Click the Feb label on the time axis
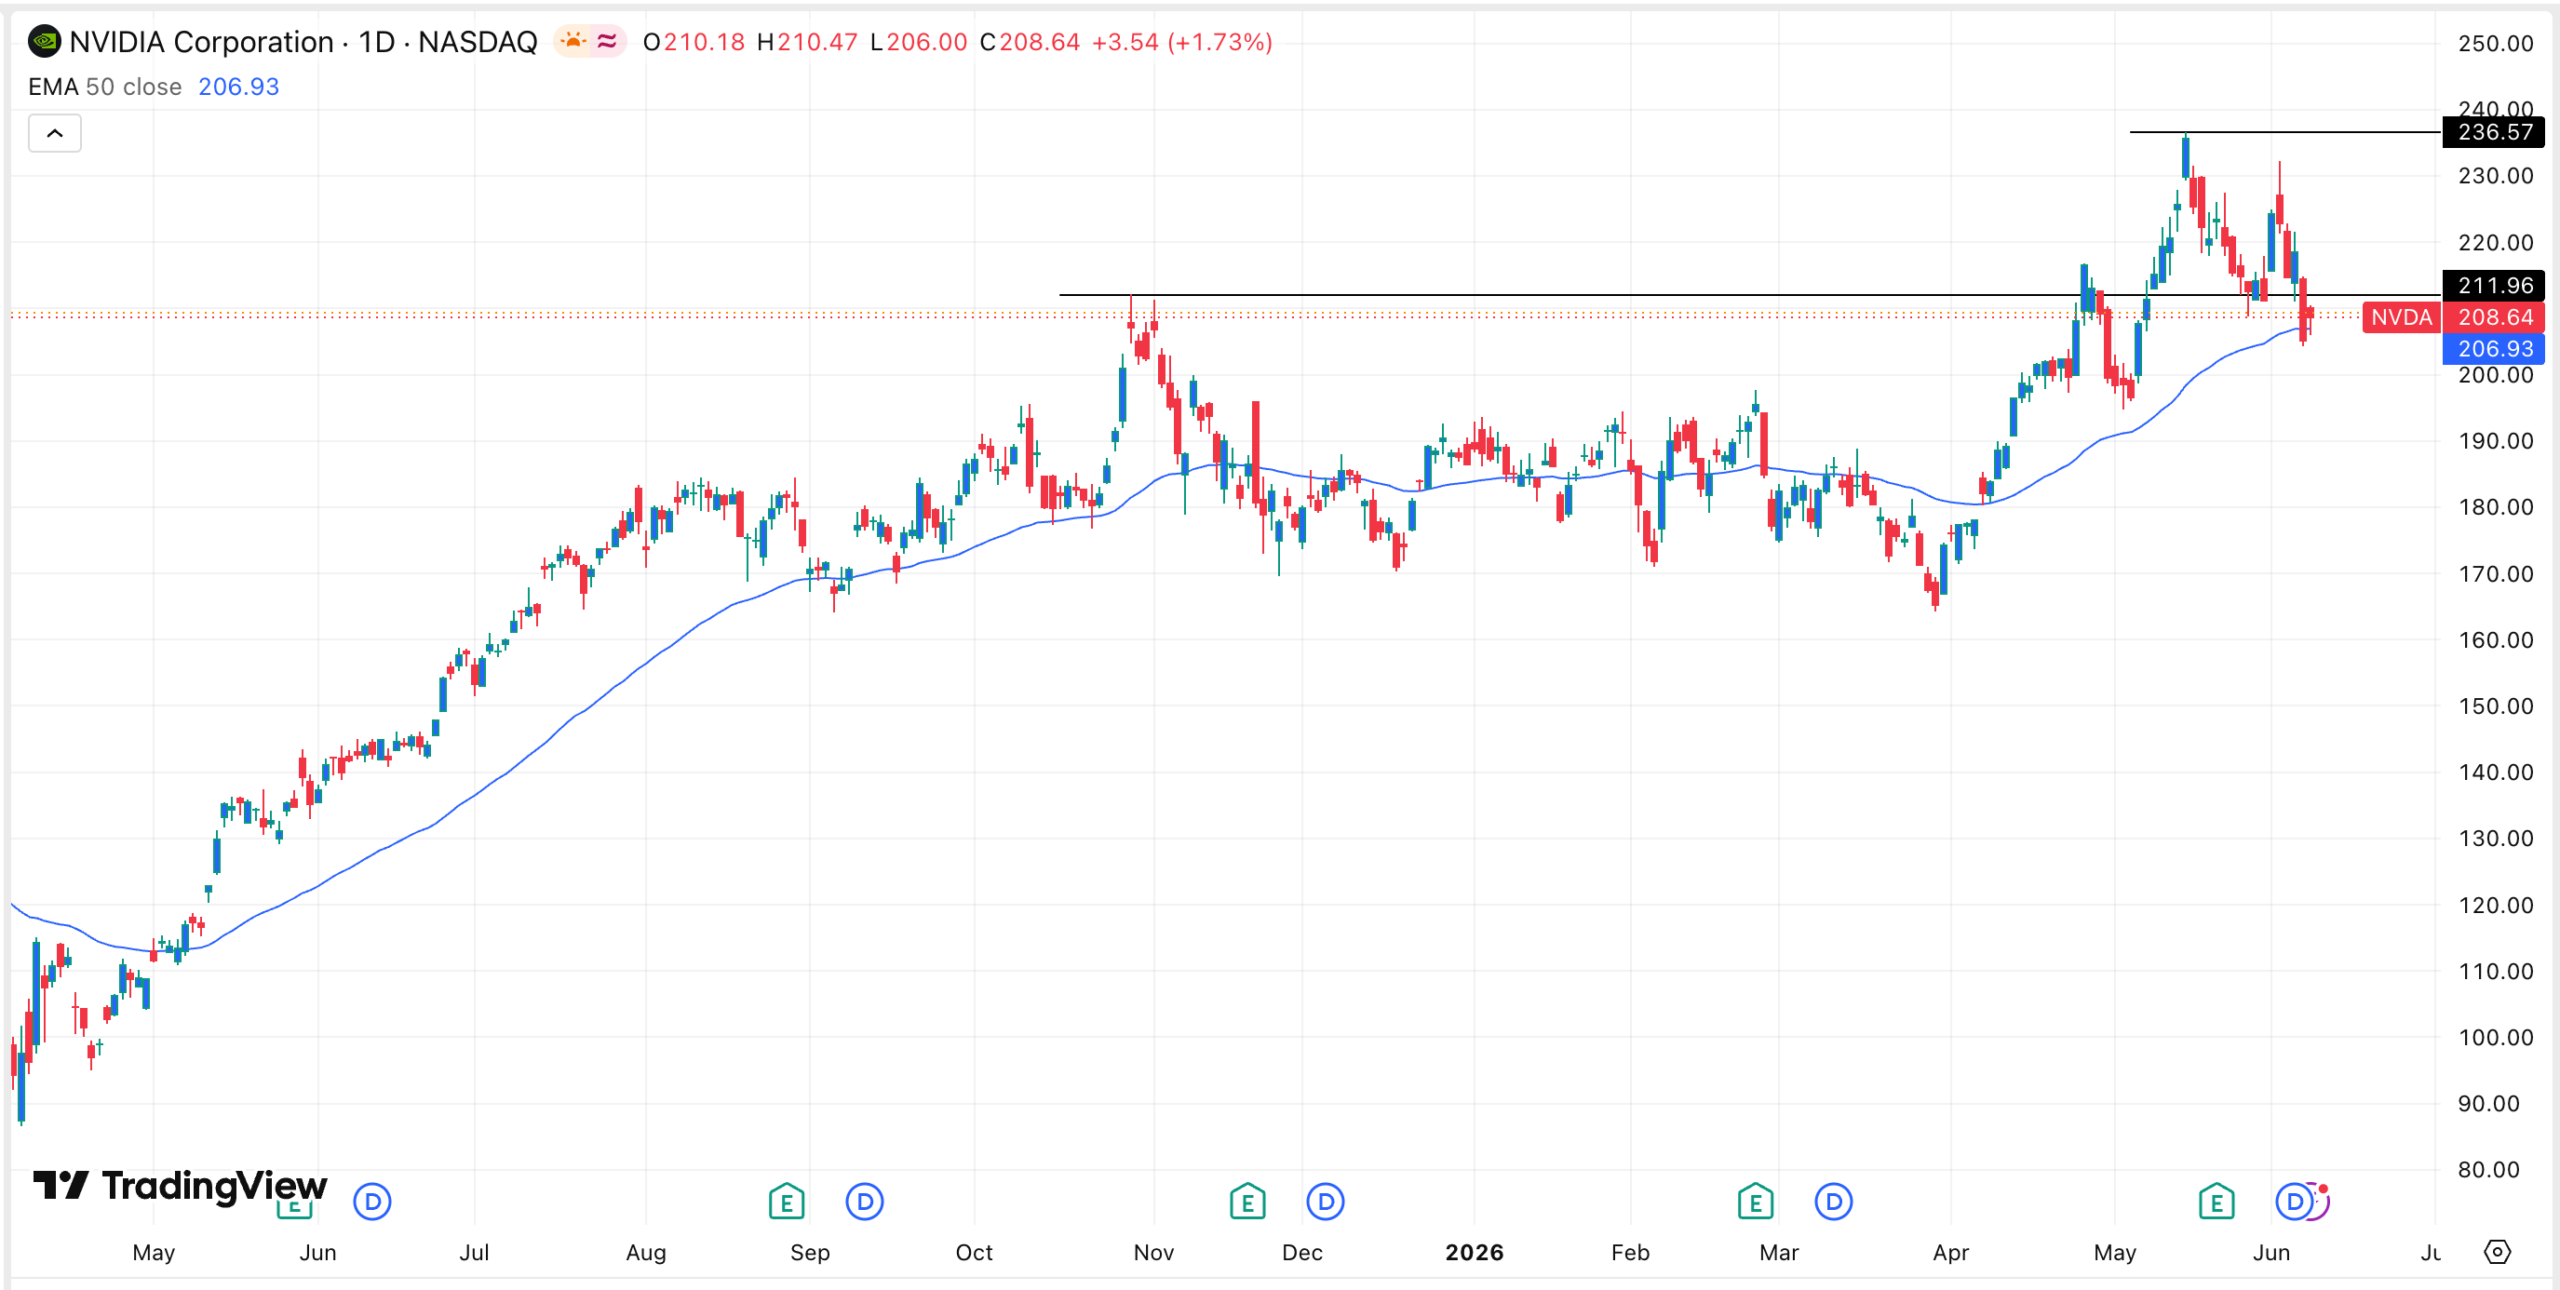 (1630, 1252)
